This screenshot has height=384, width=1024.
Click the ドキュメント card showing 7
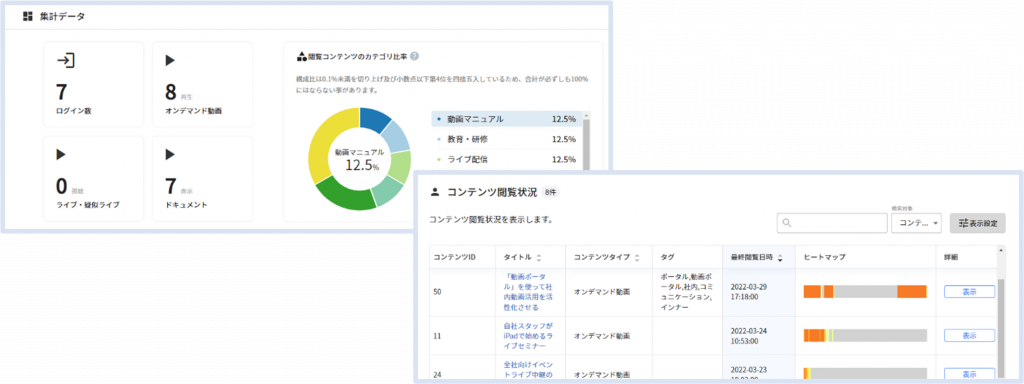tap(202, 178)
